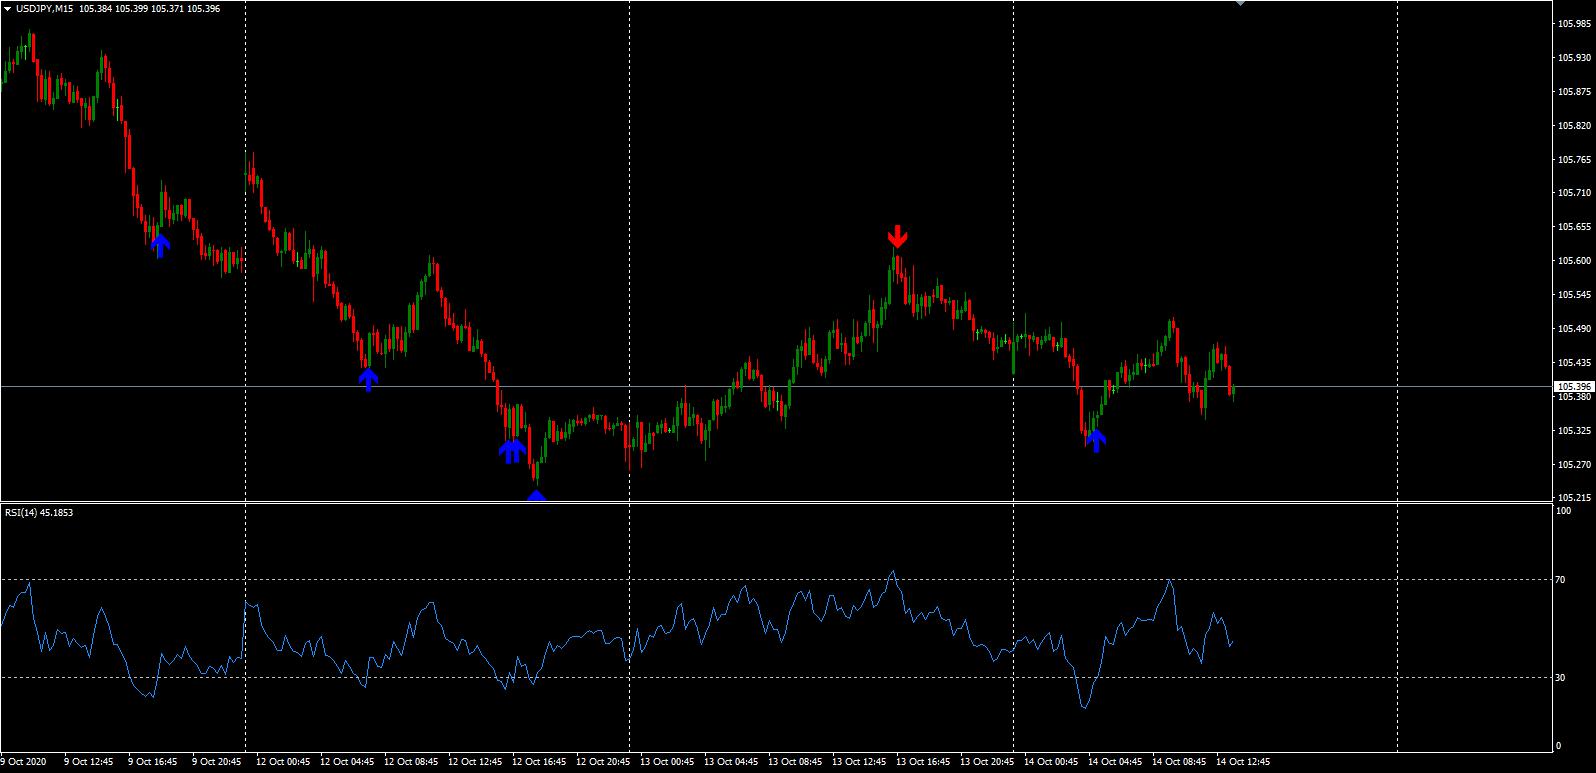Image resolution: width=1596 pixels, height=773 pixels.
Task: Click the 14 Oct 08:45 time axis label
Action: [1178, 762]
